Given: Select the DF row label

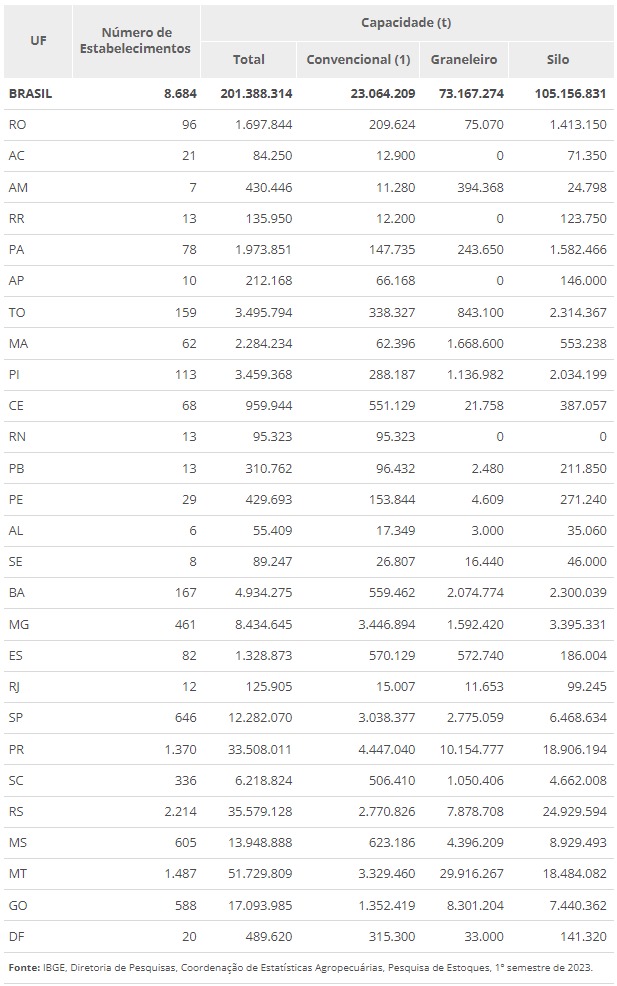Looking at the screenshot, I should click(x=17, y=936).
